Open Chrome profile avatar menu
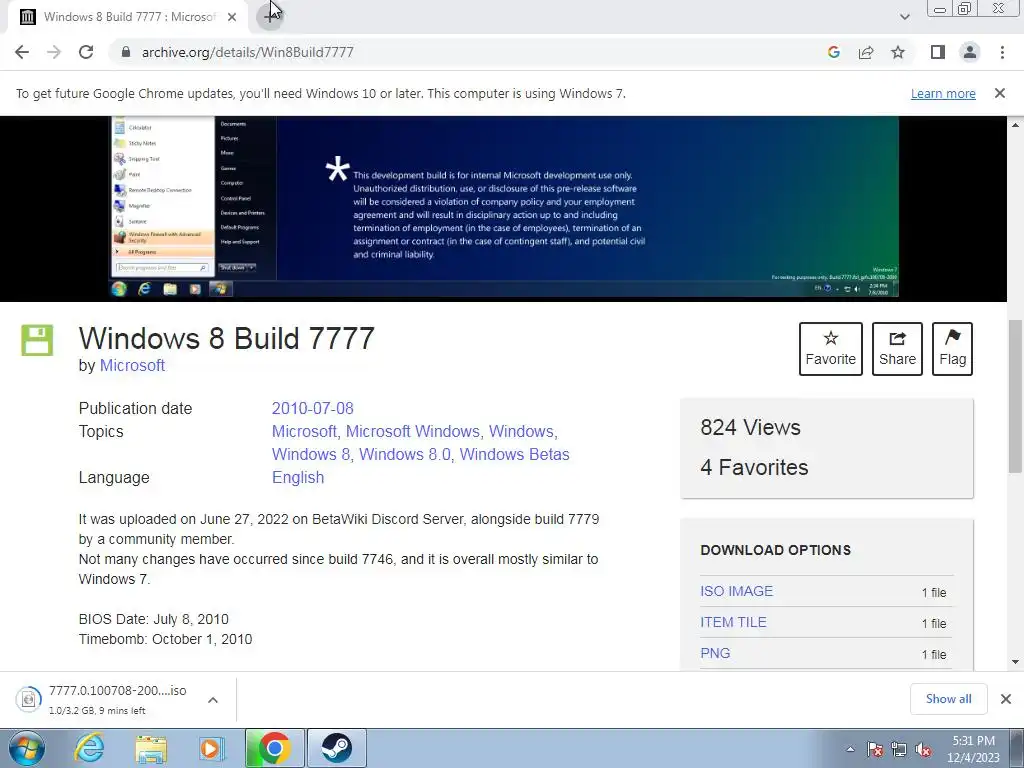The image size is (1024, 768). (970, 52)
